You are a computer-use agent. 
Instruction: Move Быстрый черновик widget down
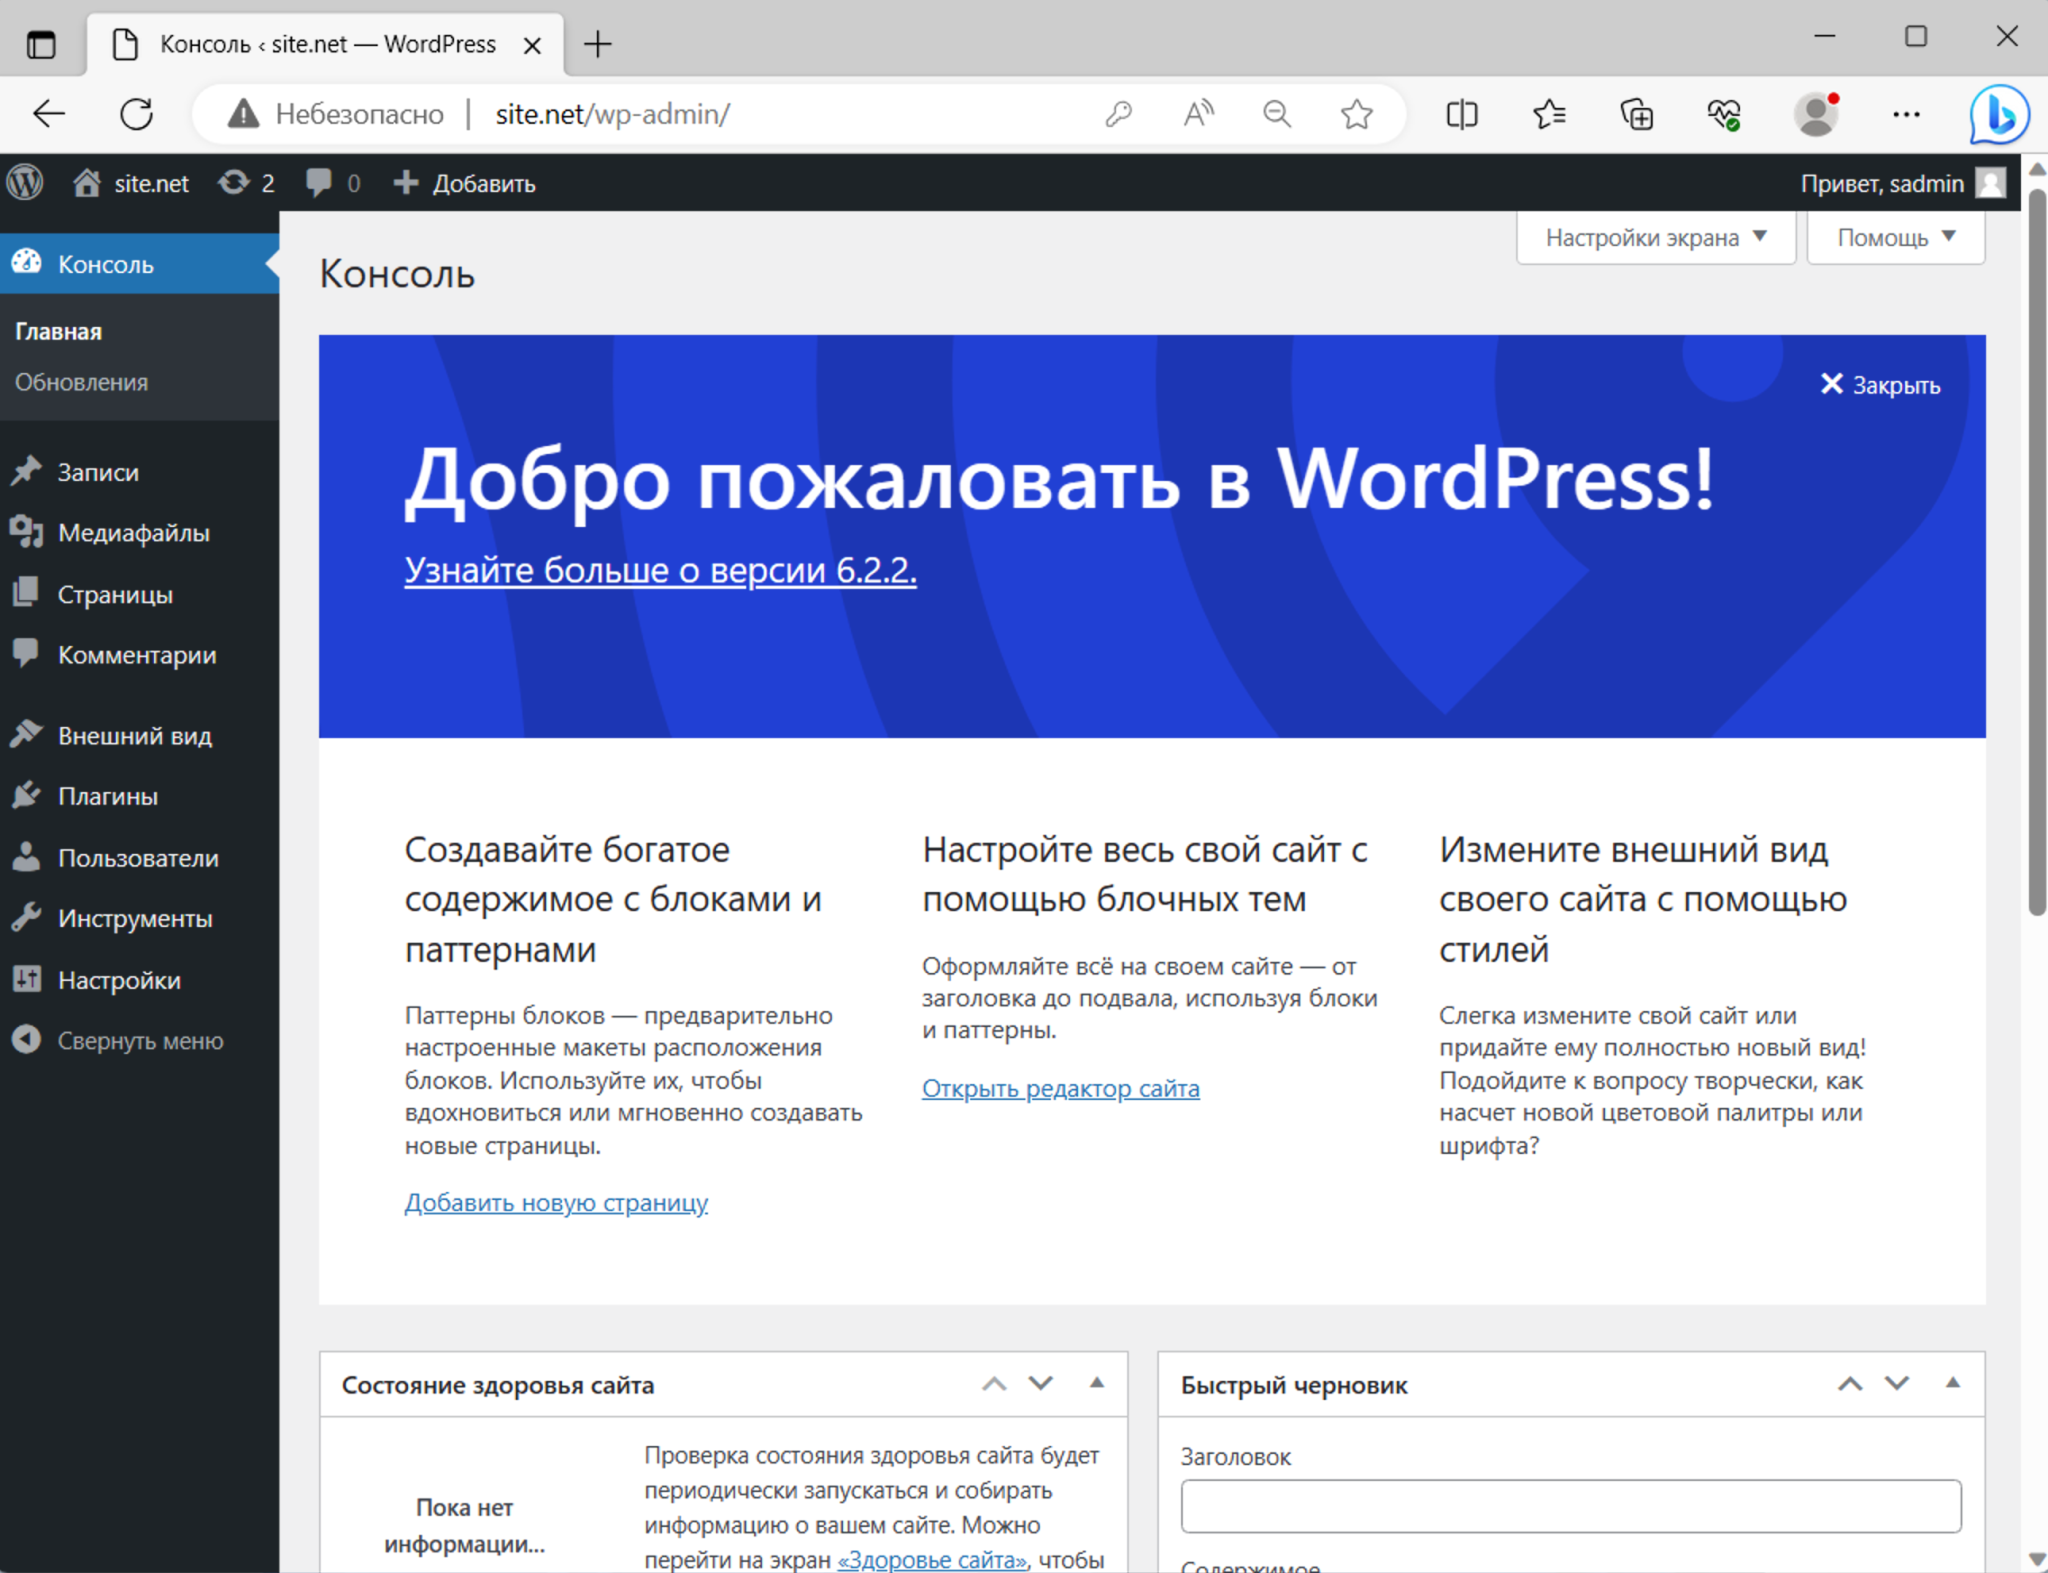coord(1897,1385)
